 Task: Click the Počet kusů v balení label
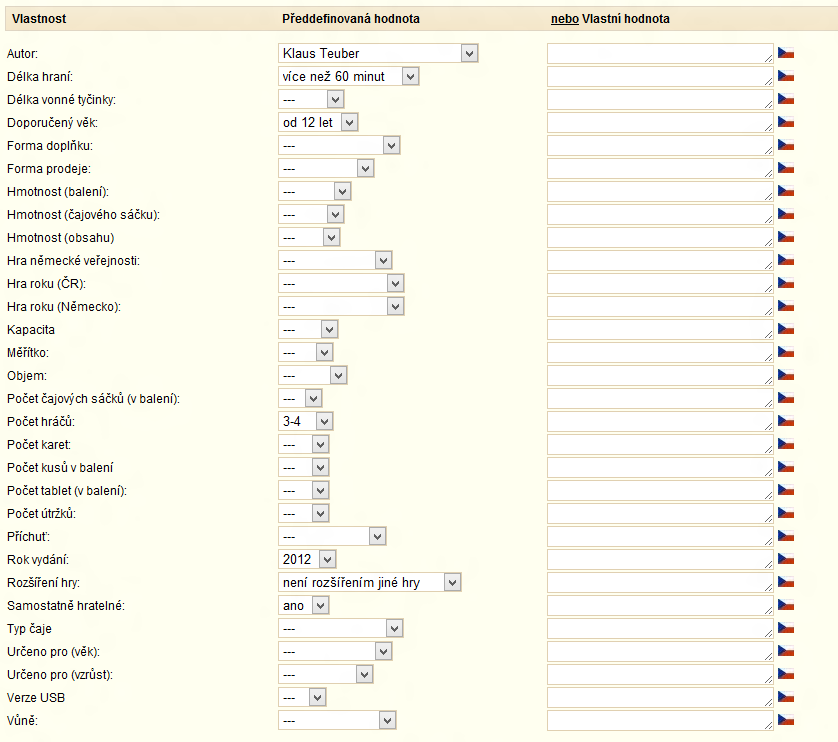(x=60, y=467)
